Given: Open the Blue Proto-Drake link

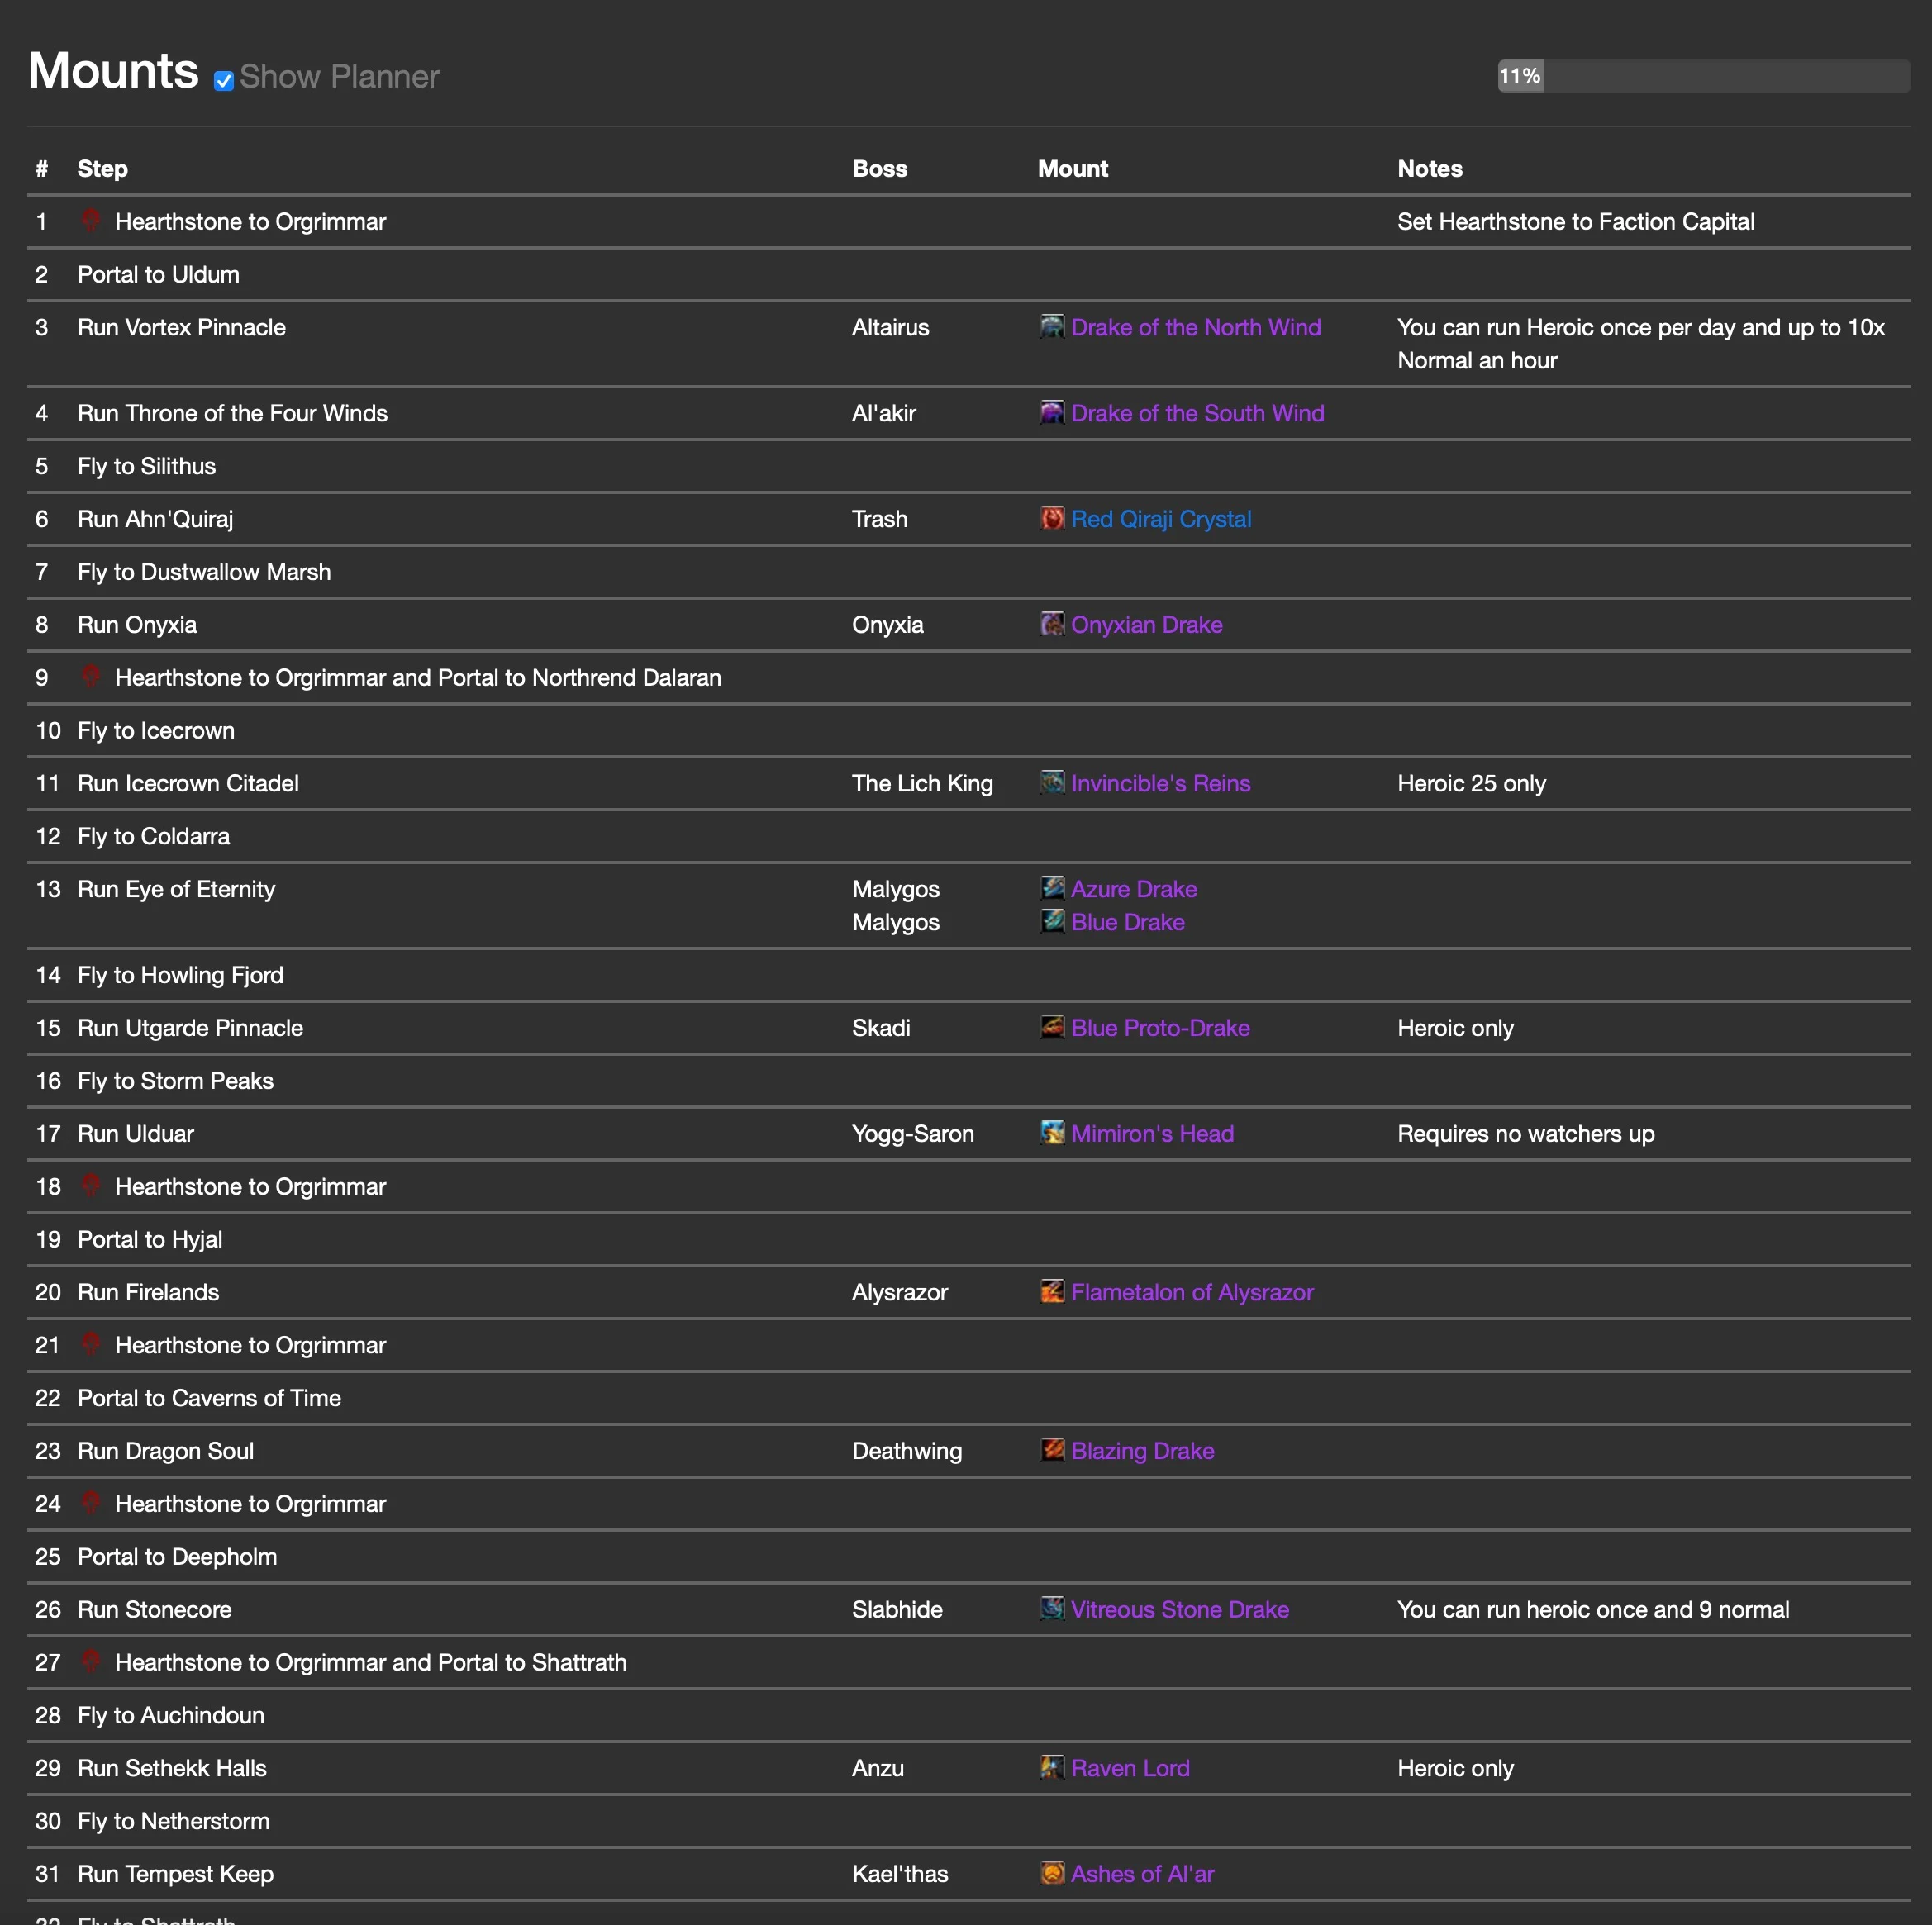Looking at the screenshot, I should [x=1160, y=1028].
